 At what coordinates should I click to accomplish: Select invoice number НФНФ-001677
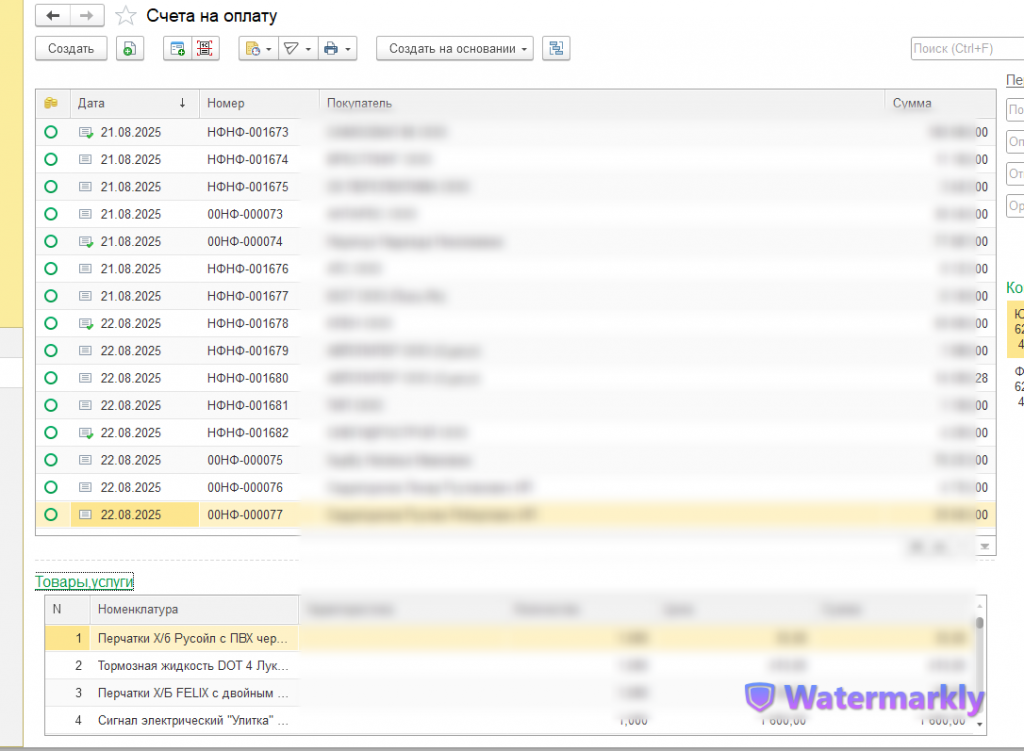248,296
